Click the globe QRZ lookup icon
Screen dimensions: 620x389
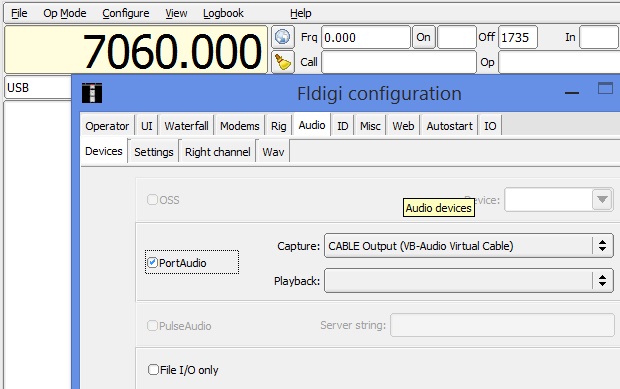tap(283, 38)
